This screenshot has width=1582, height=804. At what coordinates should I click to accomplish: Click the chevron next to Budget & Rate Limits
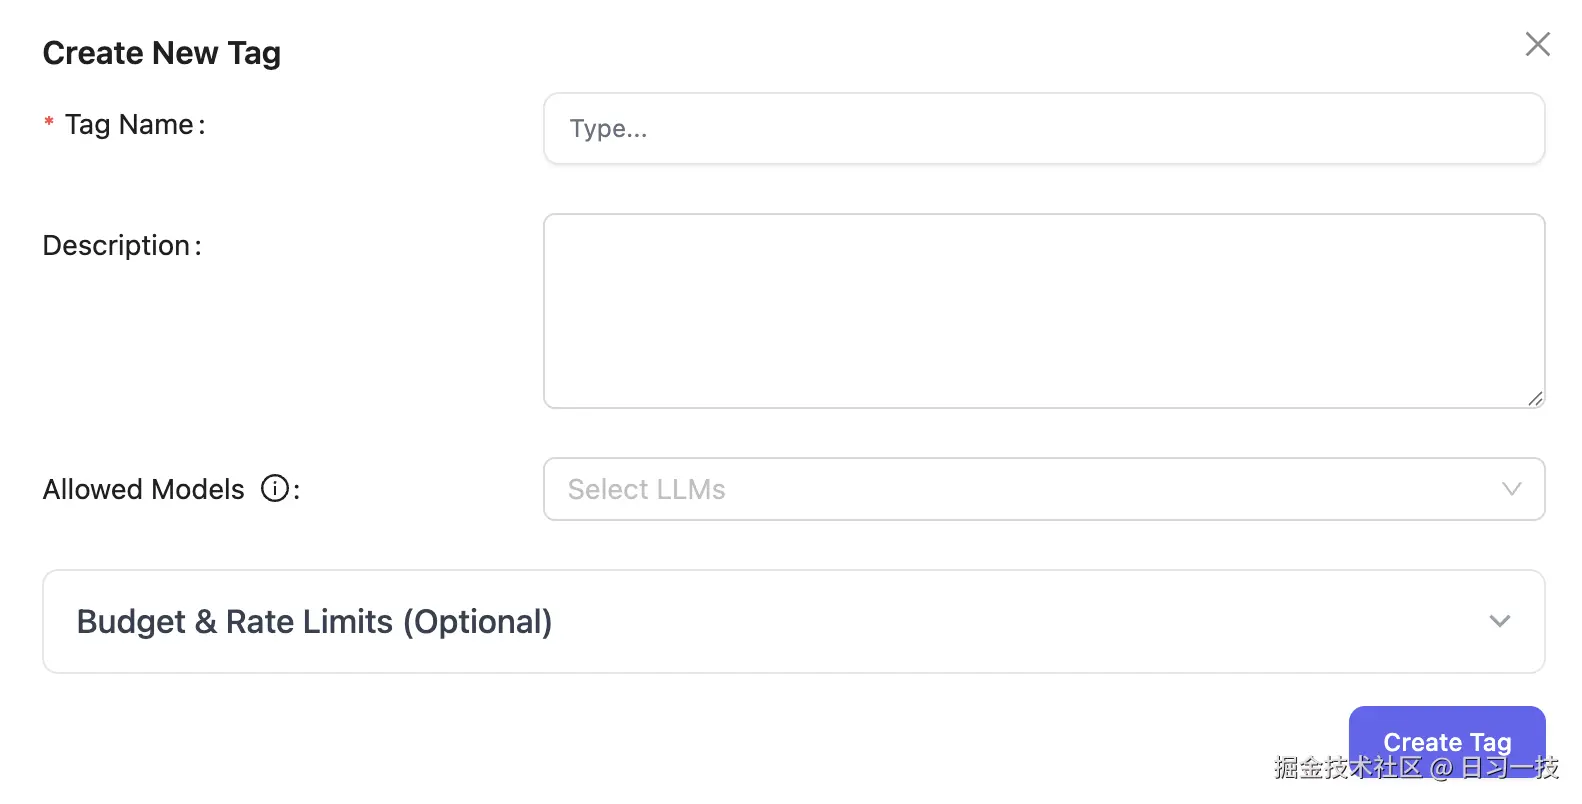[x=1499, y=621]
